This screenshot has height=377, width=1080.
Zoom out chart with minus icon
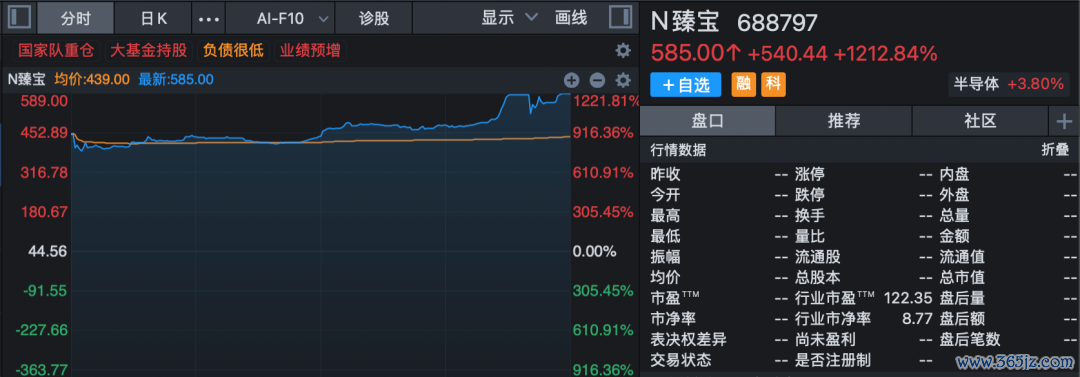click(597, 80)
